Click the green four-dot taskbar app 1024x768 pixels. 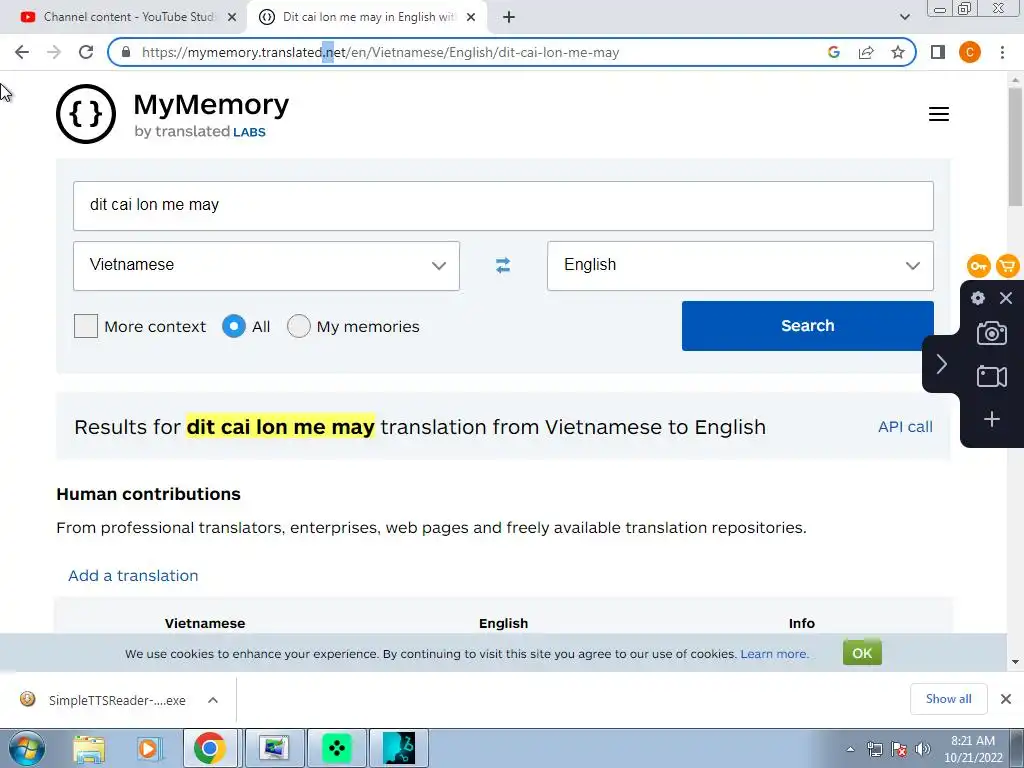click(x=337, y=748)
